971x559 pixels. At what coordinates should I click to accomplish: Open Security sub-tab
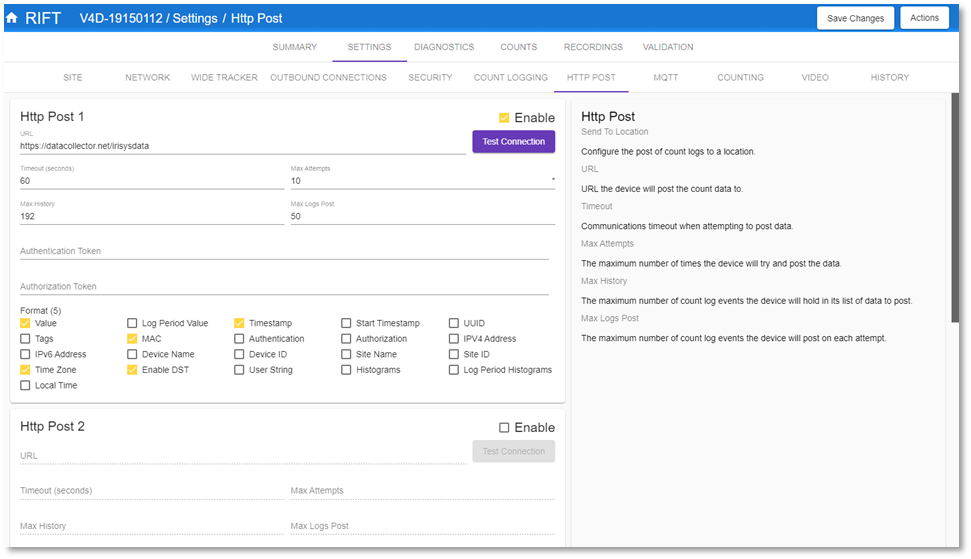(x=430, y=77)
